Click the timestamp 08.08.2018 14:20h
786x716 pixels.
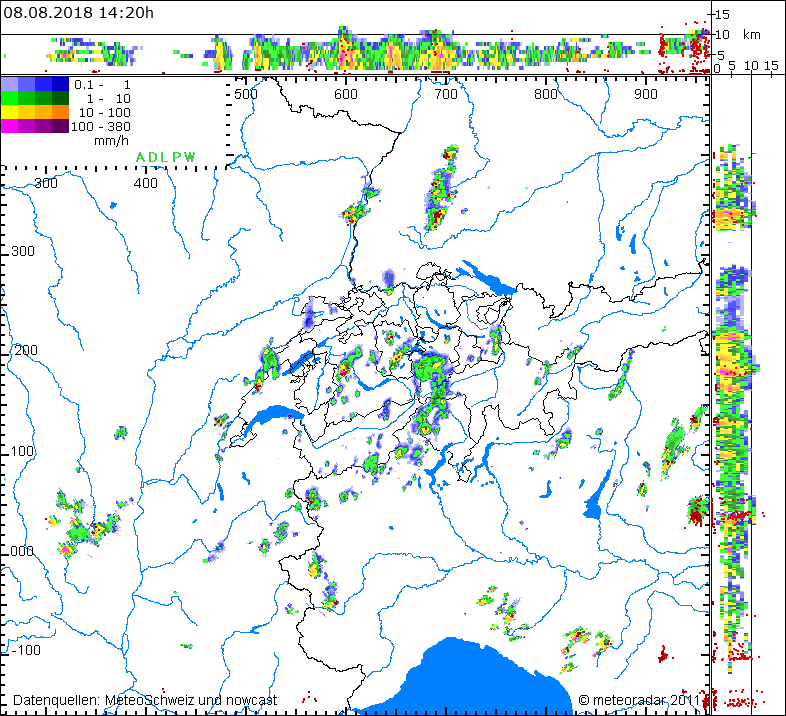(x=79, y=13)
